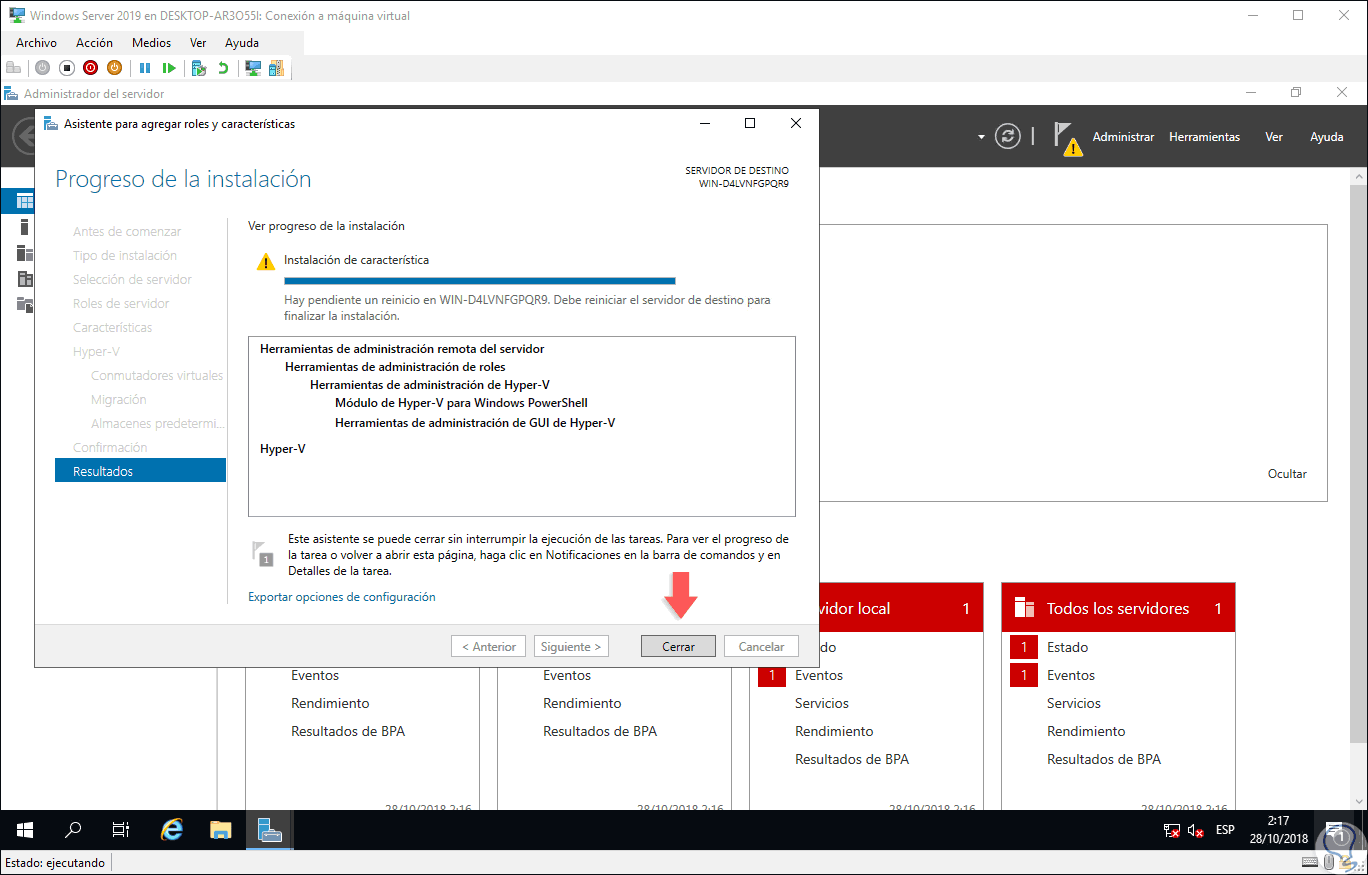This screenshot has height=875, width=1368.
Task: Click Server Manager taskbar icon
Action: pyautogui.click(x=269, y=830)
